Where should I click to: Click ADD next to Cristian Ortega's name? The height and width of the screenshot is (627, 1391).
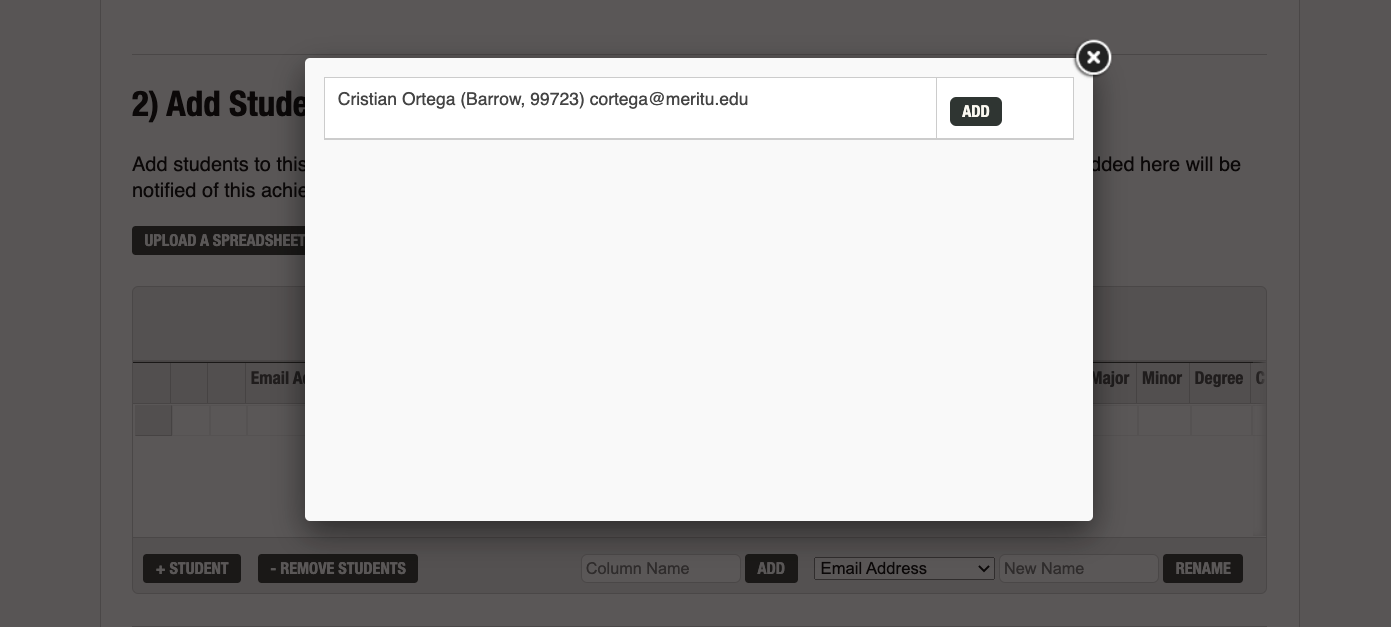[x=975, y=111]
